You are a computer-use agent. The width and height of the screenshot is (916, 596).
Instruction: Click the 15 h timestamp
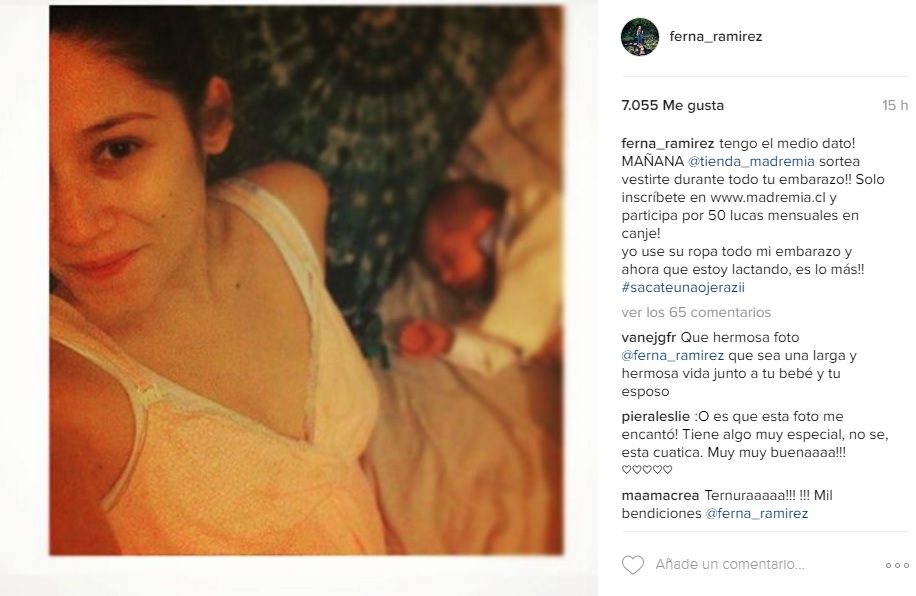pos(895,105)
